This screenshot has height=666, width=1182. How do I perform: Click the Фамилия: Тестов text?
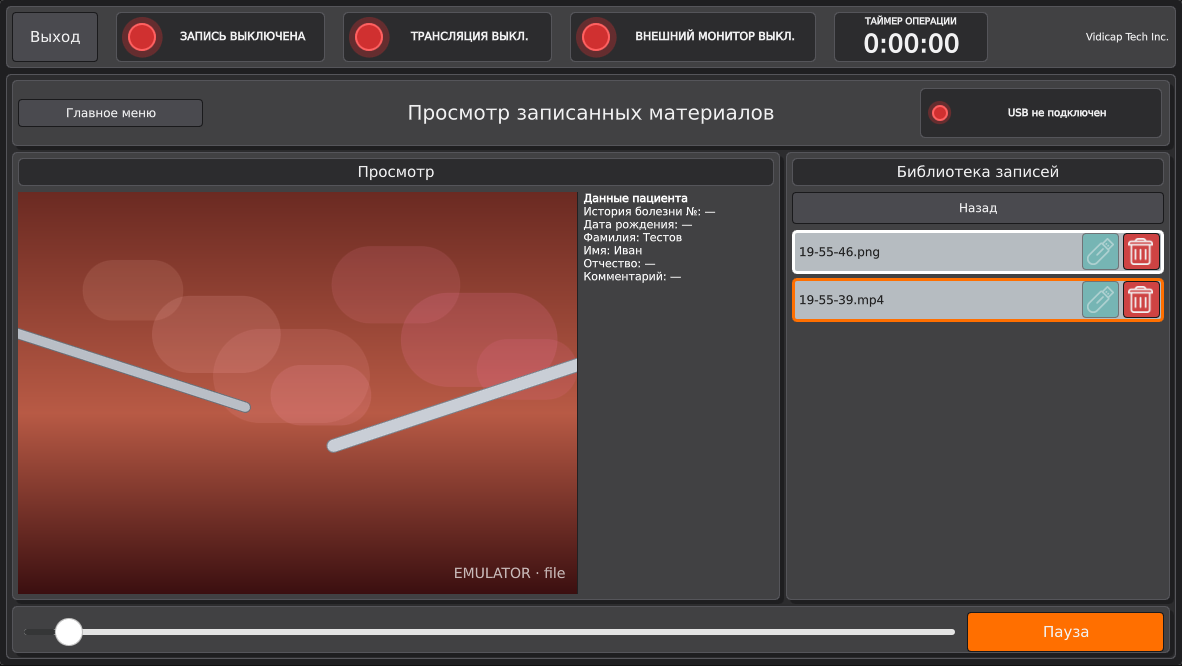pos(632,238)
